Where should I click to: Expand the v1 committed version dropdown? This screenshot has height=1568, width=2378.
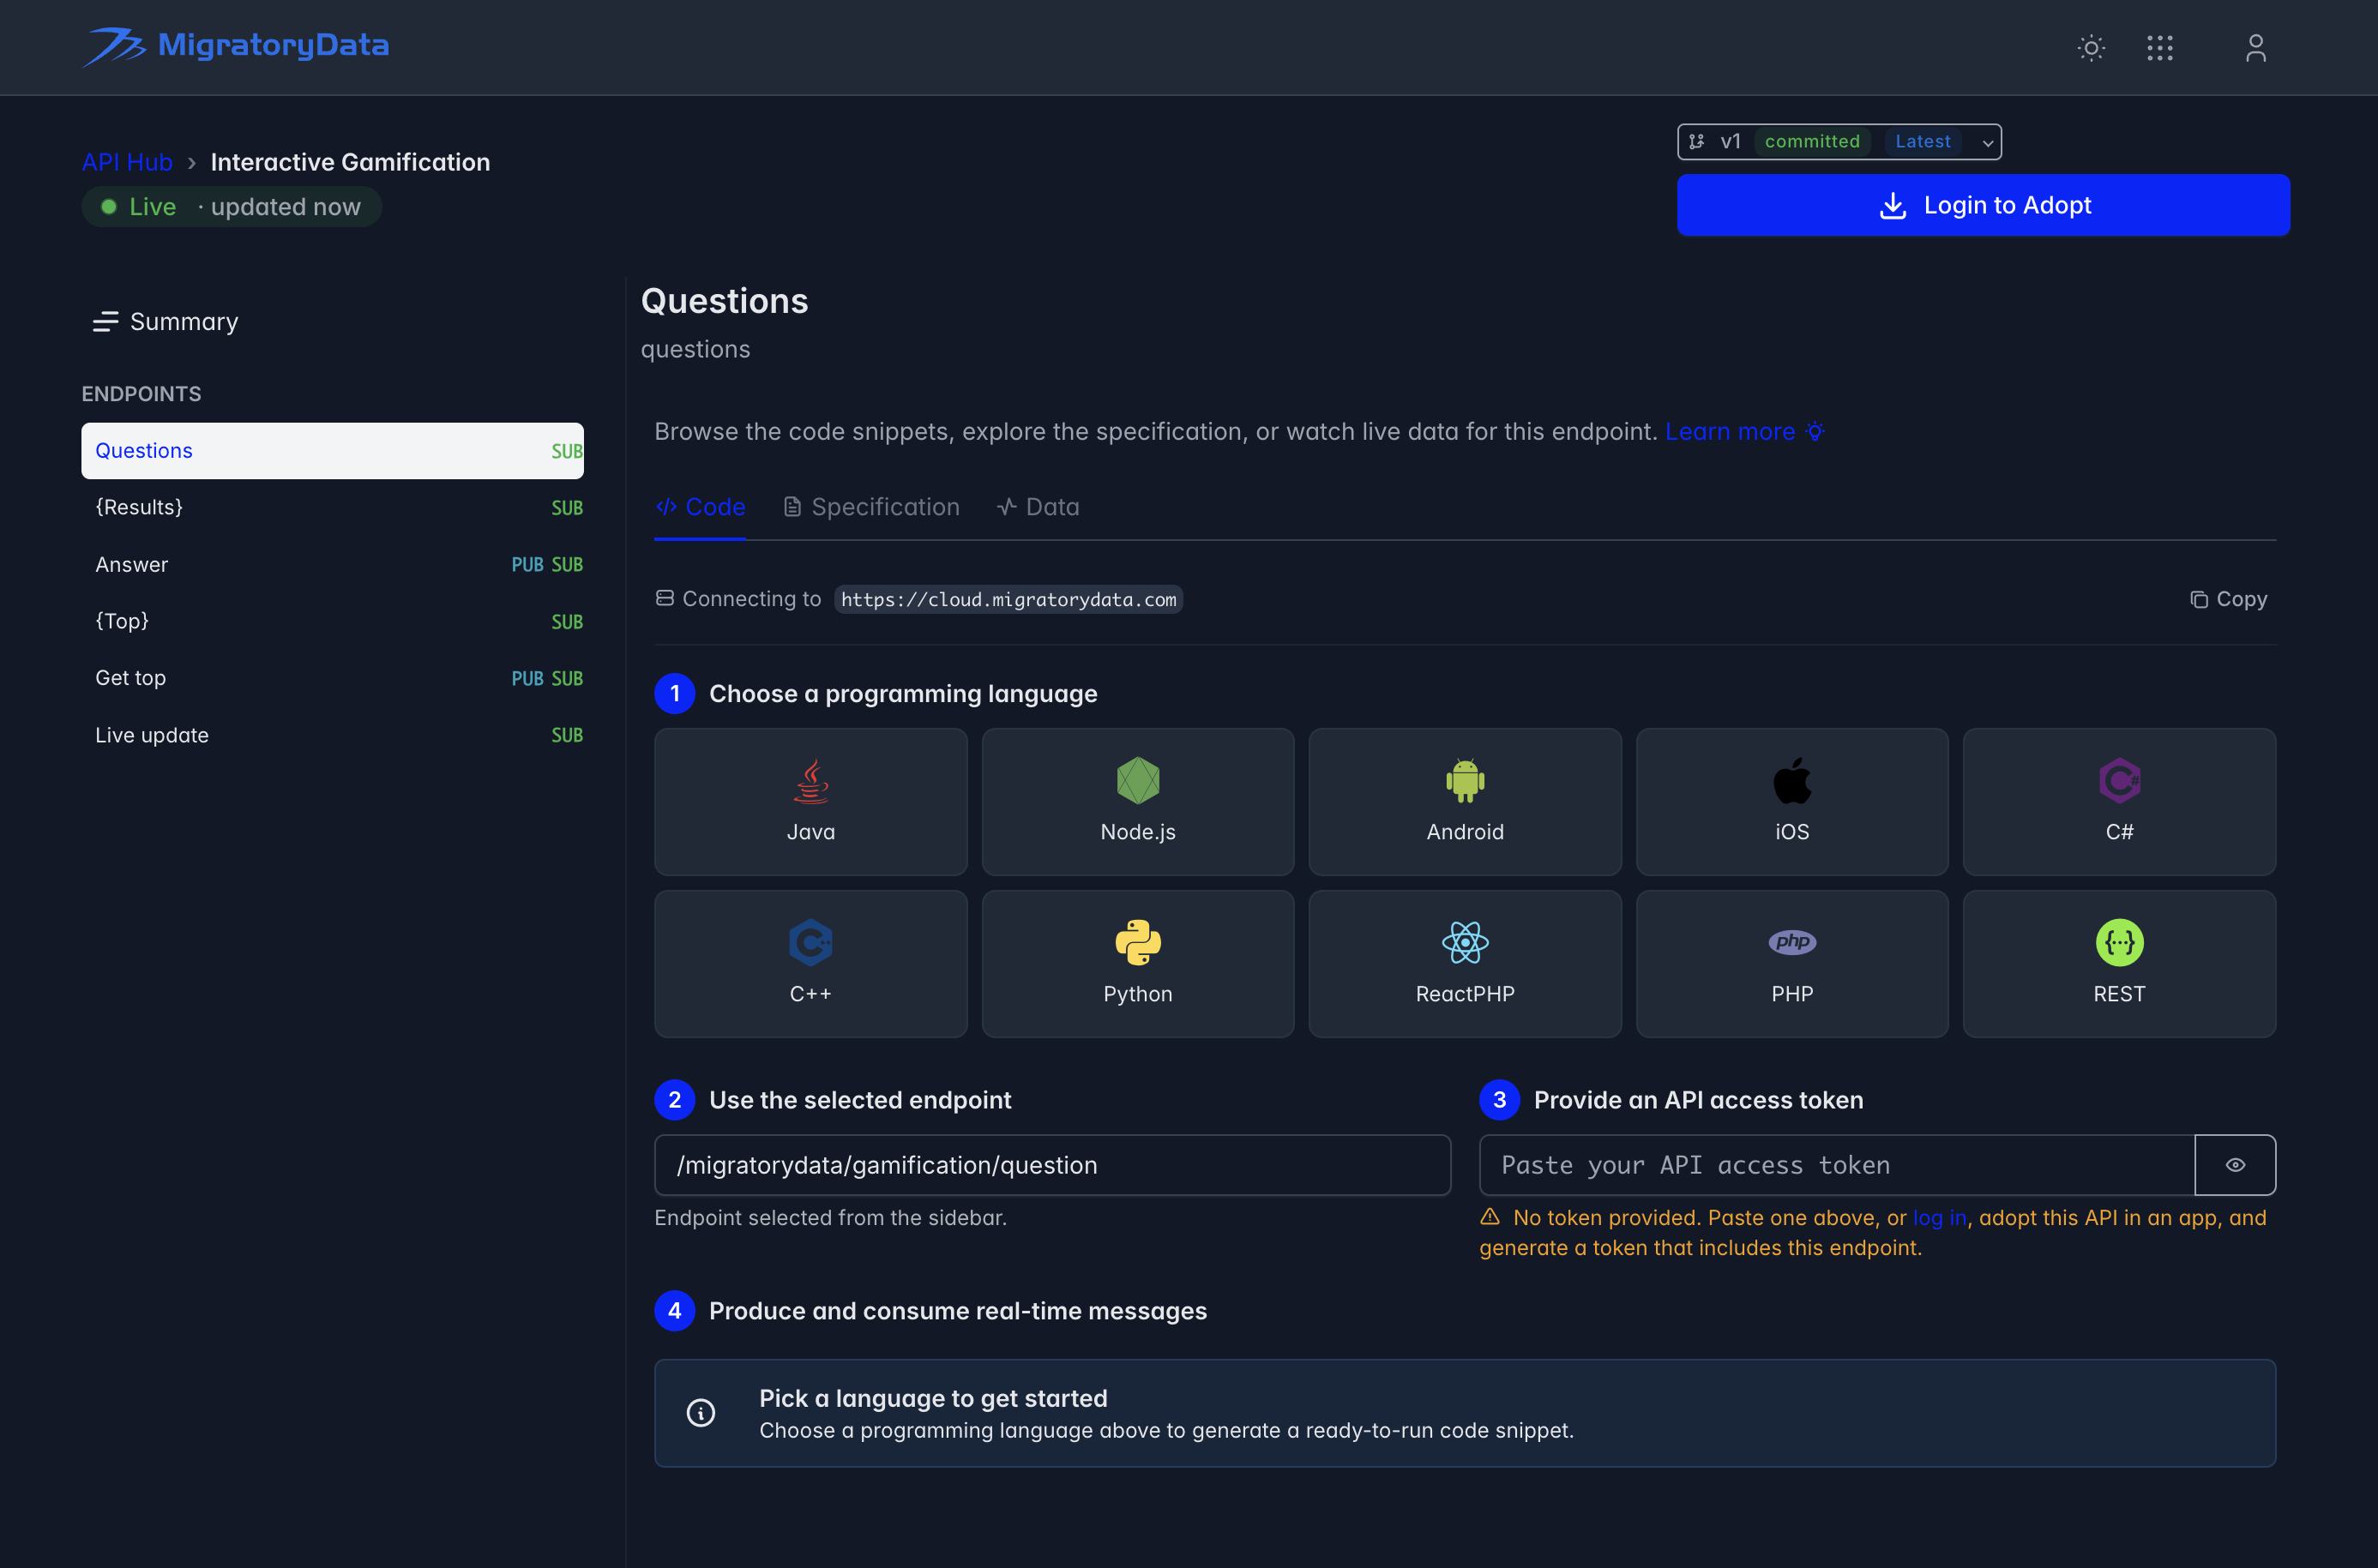[x=1838, y=141]
